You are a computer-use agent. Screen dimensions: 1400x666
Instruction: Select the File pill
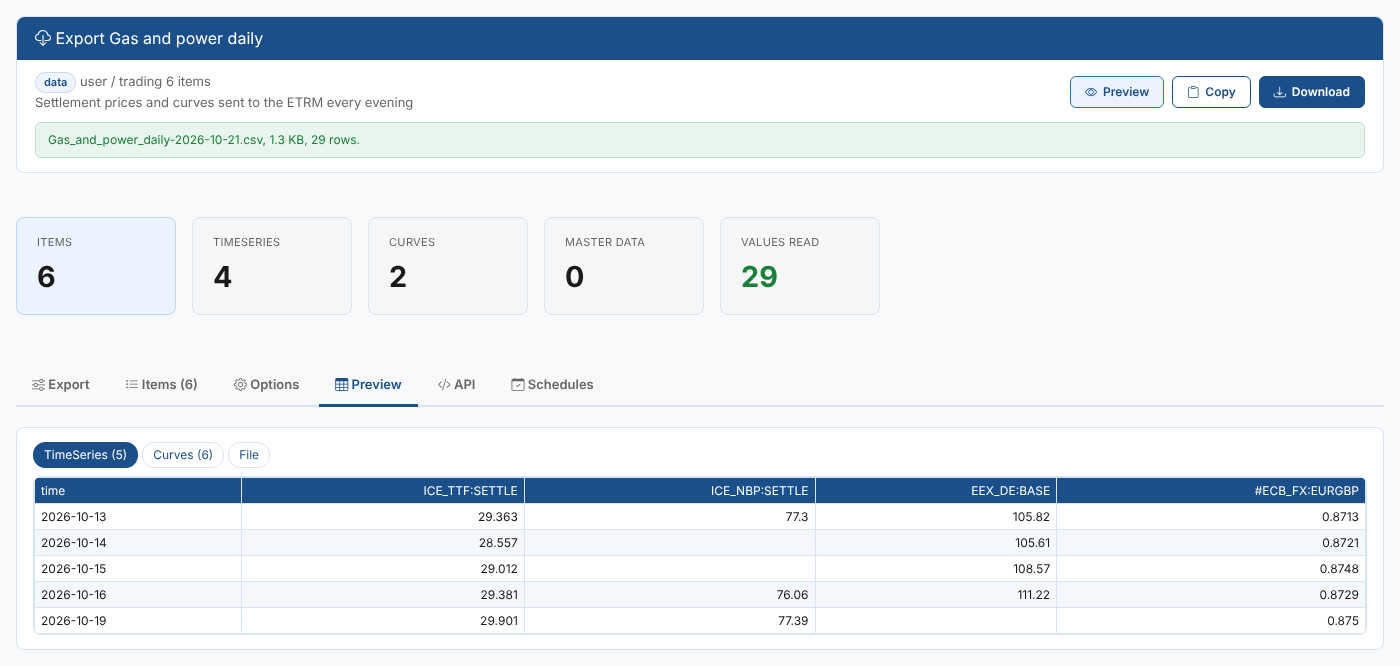(249, 455)
